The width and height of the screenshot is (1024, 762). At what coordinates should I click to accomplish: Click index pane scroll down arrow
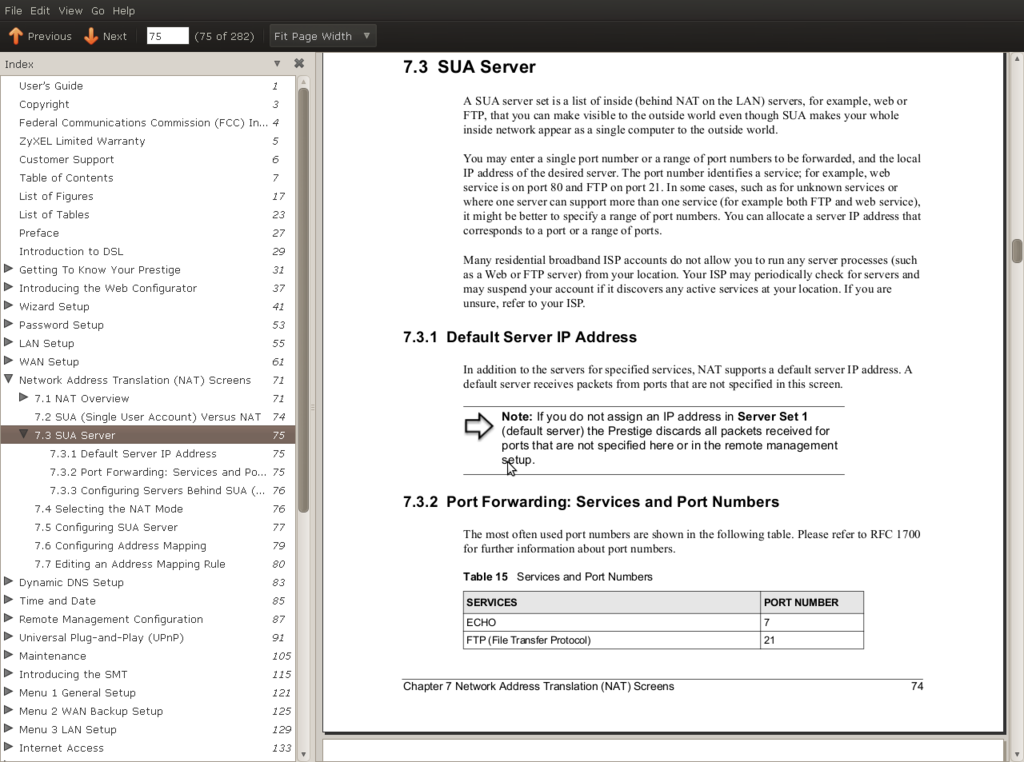(x=303, y=754)
